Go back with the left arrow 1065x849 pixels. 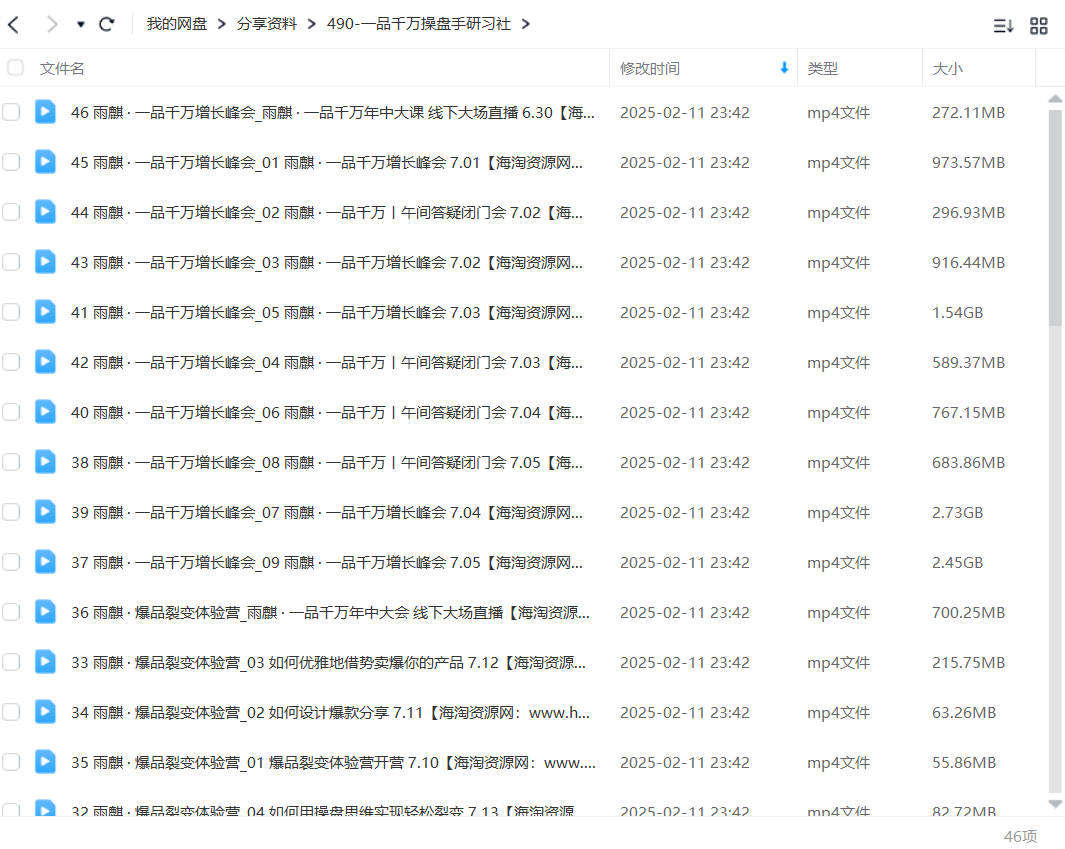[14, 25]
